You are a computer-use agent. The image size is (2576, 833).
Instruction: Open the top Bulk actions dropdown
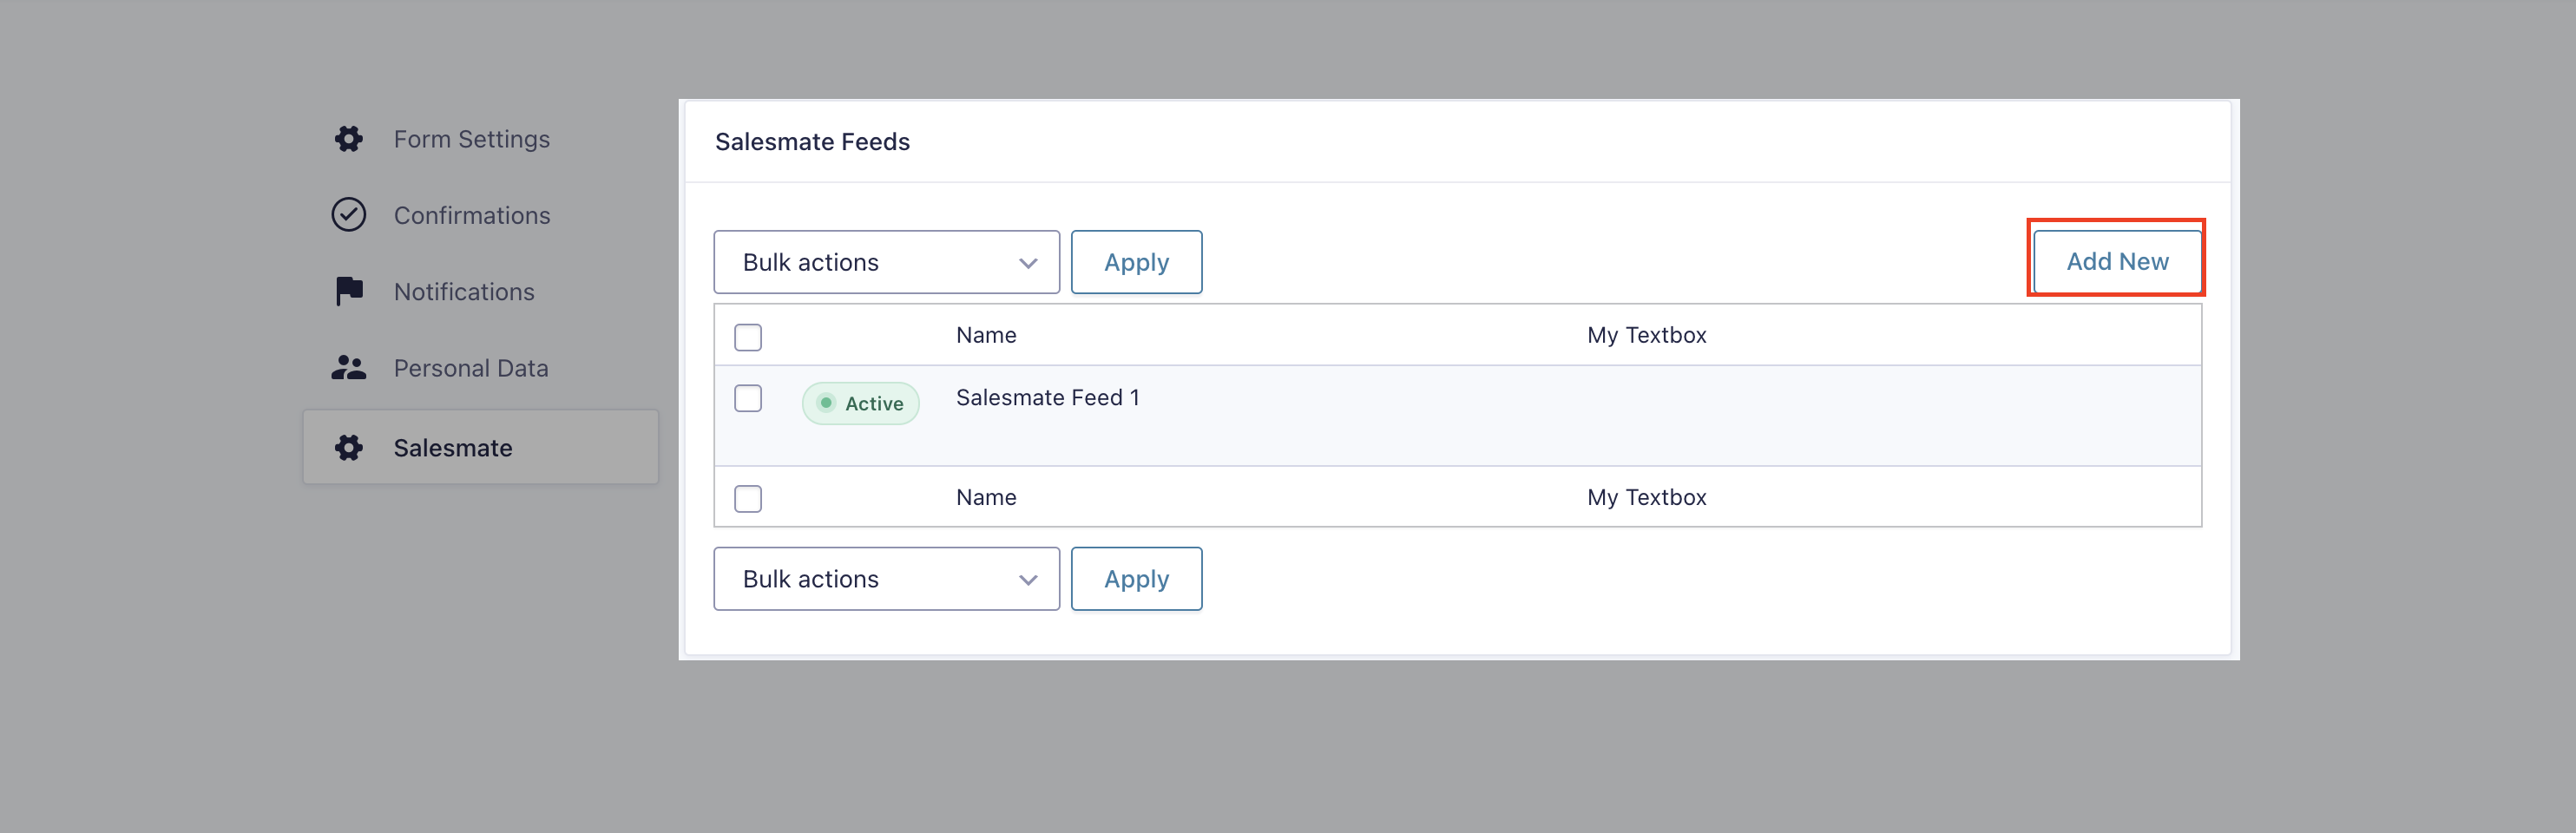tap(886, 262)
